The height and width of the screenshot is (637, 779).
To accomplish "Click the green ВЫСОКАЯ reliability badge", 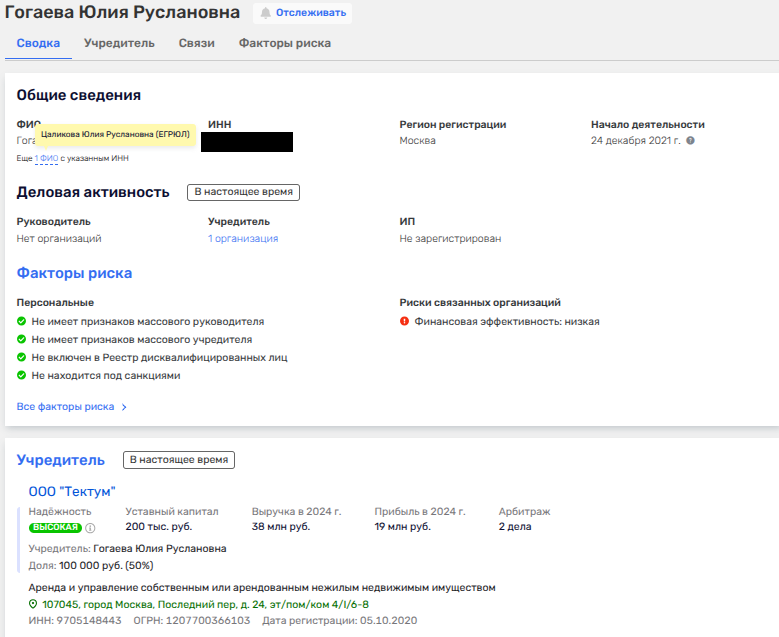I will click(x=55, y=528).
